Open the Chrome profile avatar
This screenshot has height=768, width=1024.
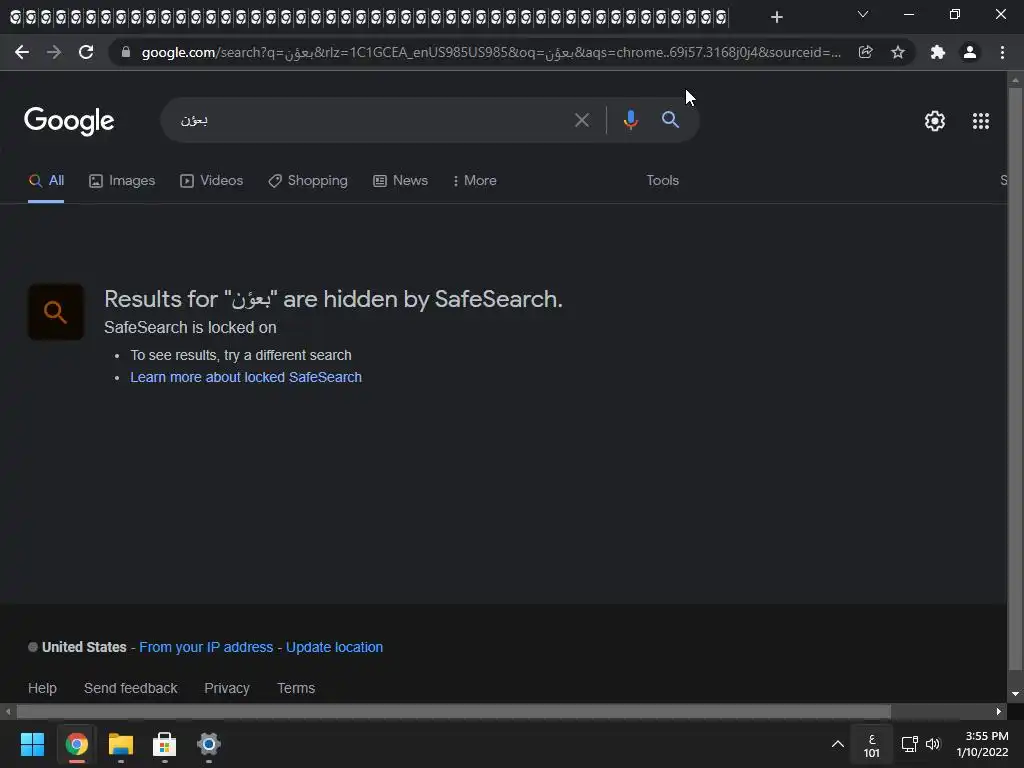coord(970,52)
